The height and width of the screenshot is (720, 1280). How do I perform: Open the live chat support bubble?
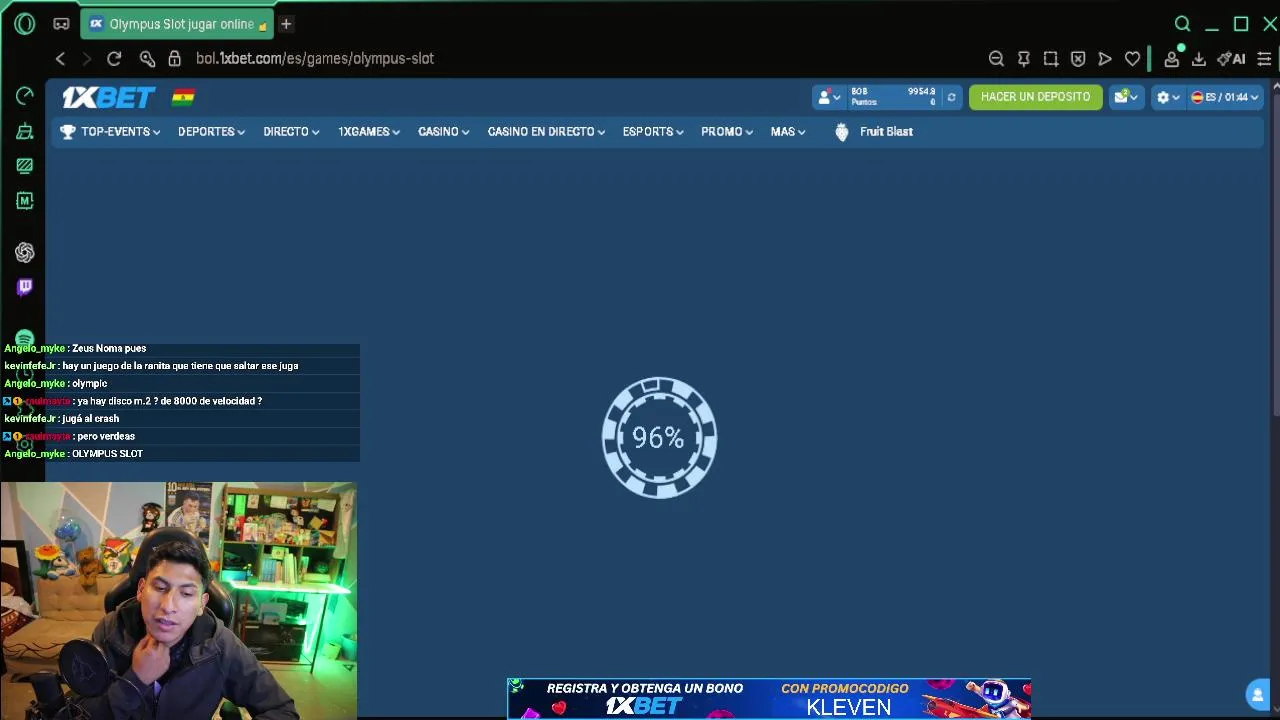[x=1257, y=694]
